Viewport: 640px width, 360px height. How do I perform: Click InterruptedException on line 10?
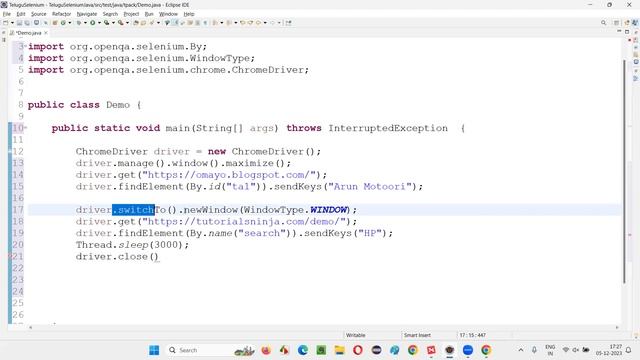(x=388, y=128)
